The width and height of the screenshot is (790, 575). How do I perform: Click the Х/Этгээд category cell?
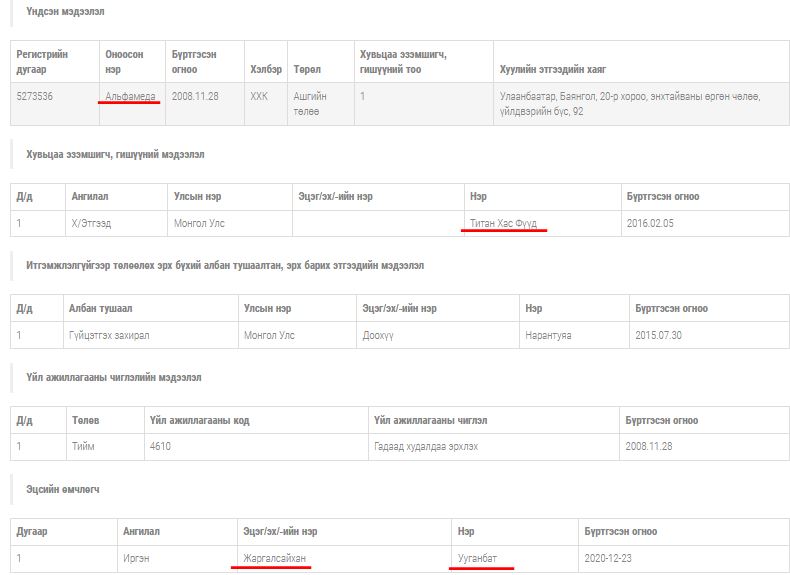[89, 223]
